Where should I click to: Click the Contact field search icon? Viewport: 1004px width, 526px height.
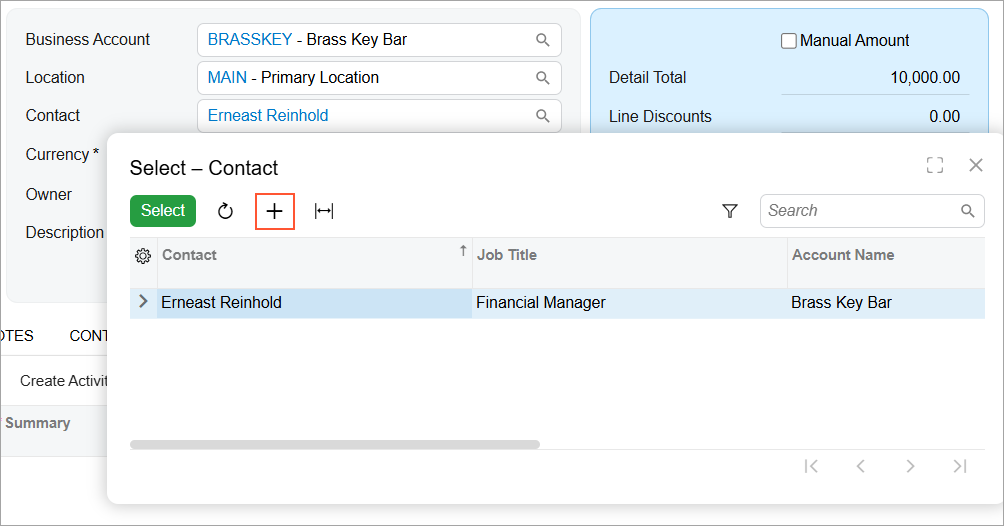[x=543, y=116]
